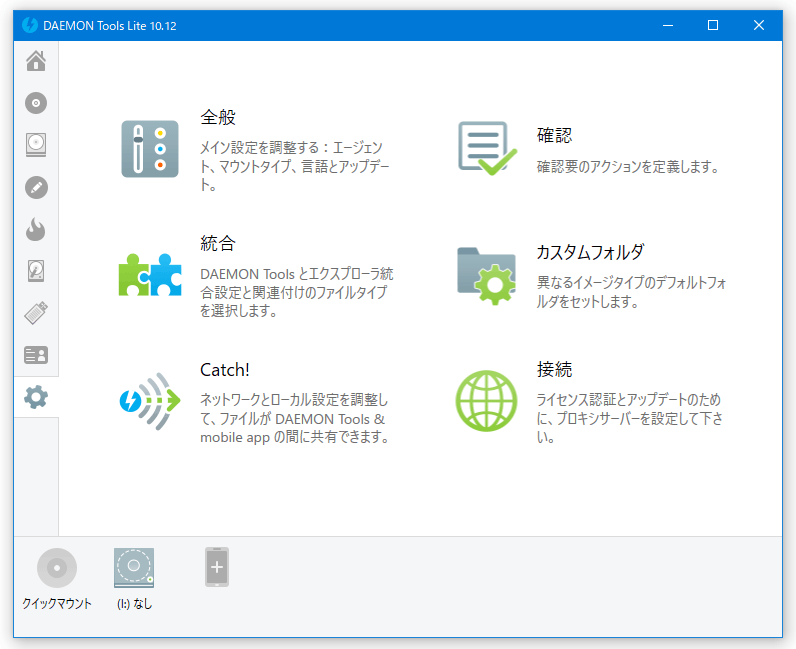Open the Home sidebar icon

(x=36, y=61)
